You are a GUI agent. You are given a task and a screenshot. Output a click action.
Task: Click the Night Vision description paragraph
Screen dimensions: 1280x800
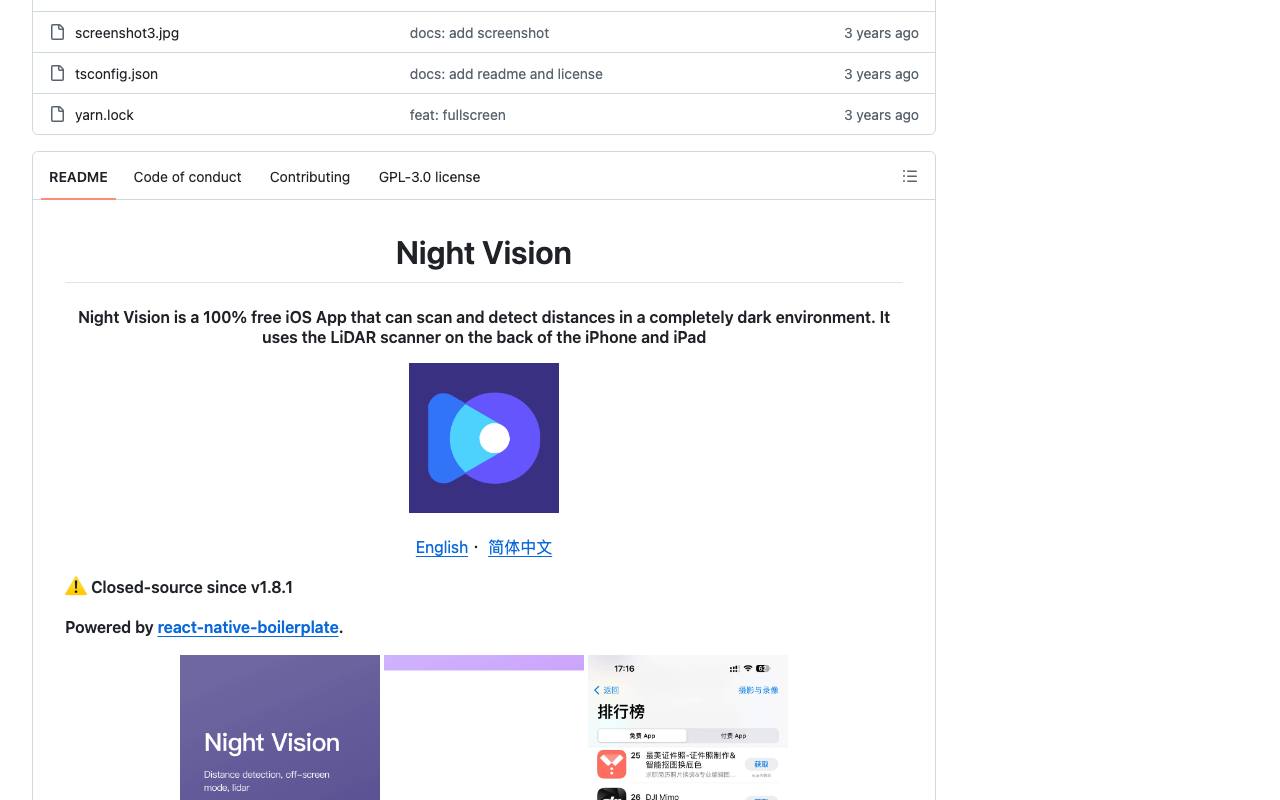coord(484,327)
